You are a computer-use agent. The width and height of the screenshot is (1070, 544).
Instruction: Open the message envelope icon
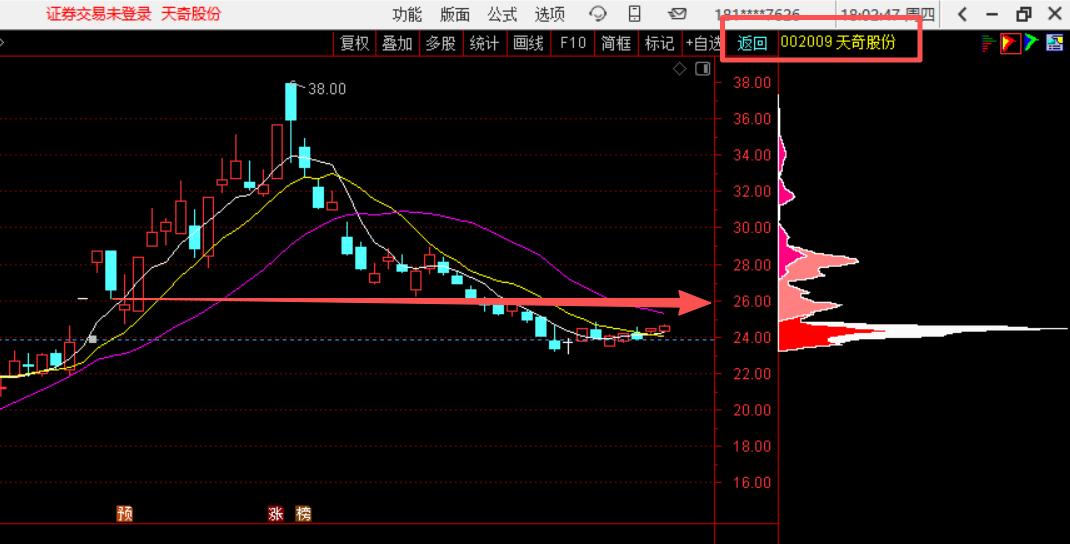677,14
